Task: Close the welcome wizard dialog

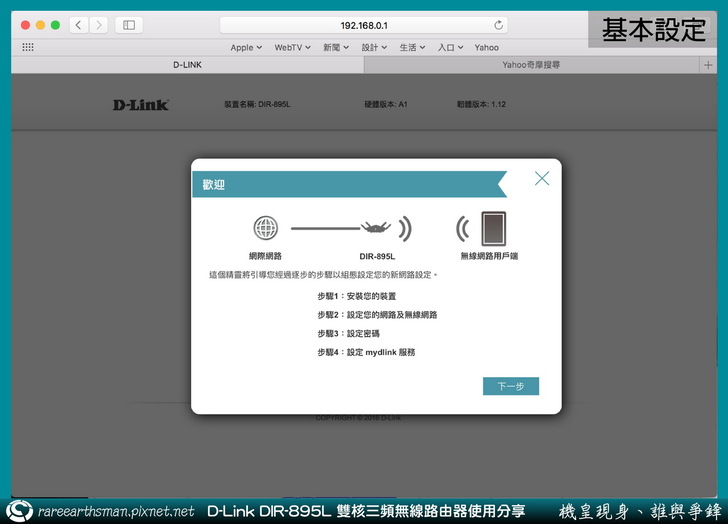Action: coord(542,178)
